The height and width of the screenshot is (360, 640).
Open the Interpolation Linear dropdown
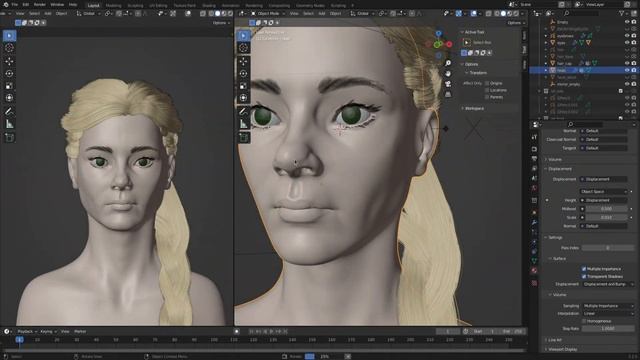(x=608, y=313)
